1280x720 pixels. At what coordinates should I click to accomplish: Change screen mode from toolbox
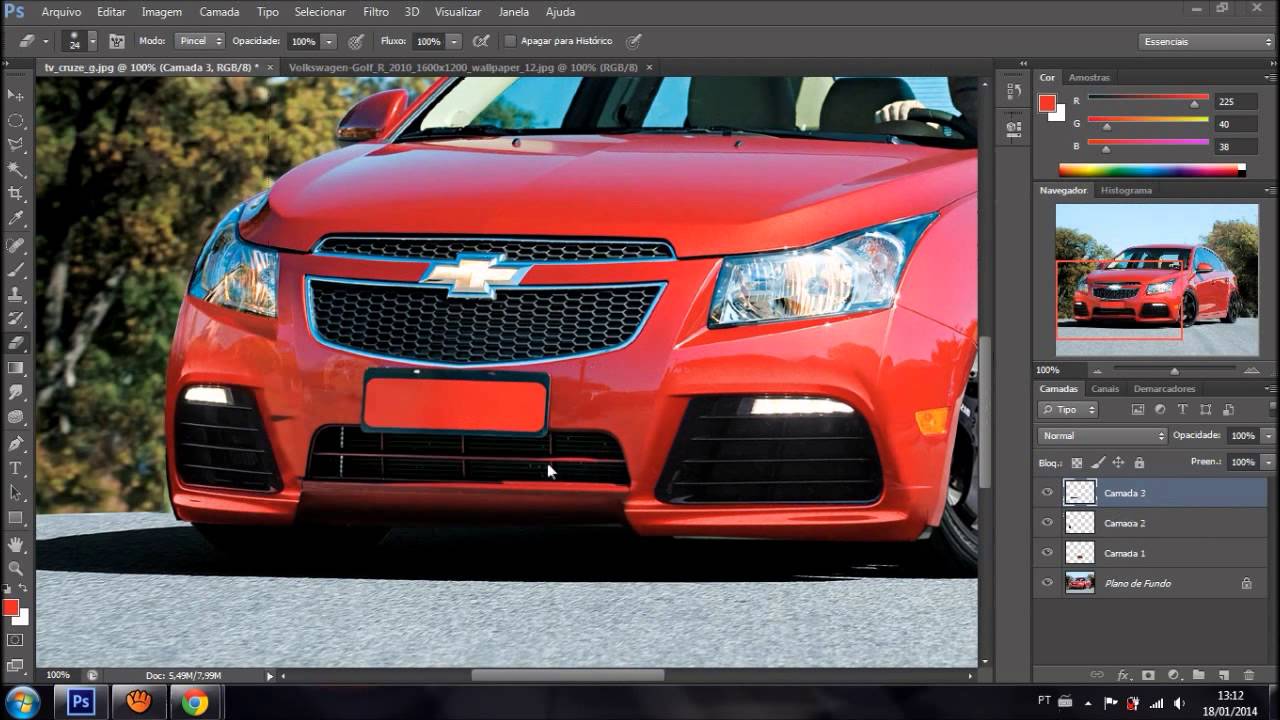(x=16, y=664)
